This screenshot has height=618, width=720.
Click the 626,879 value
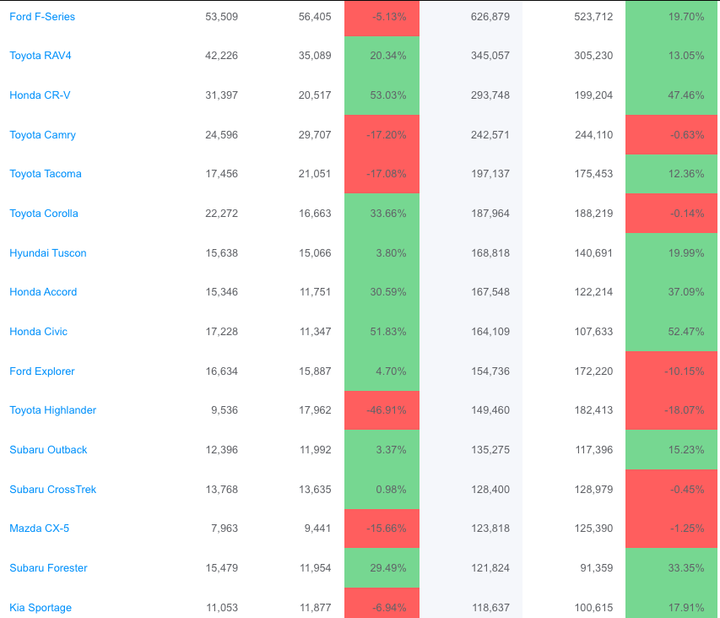point(490,17)
